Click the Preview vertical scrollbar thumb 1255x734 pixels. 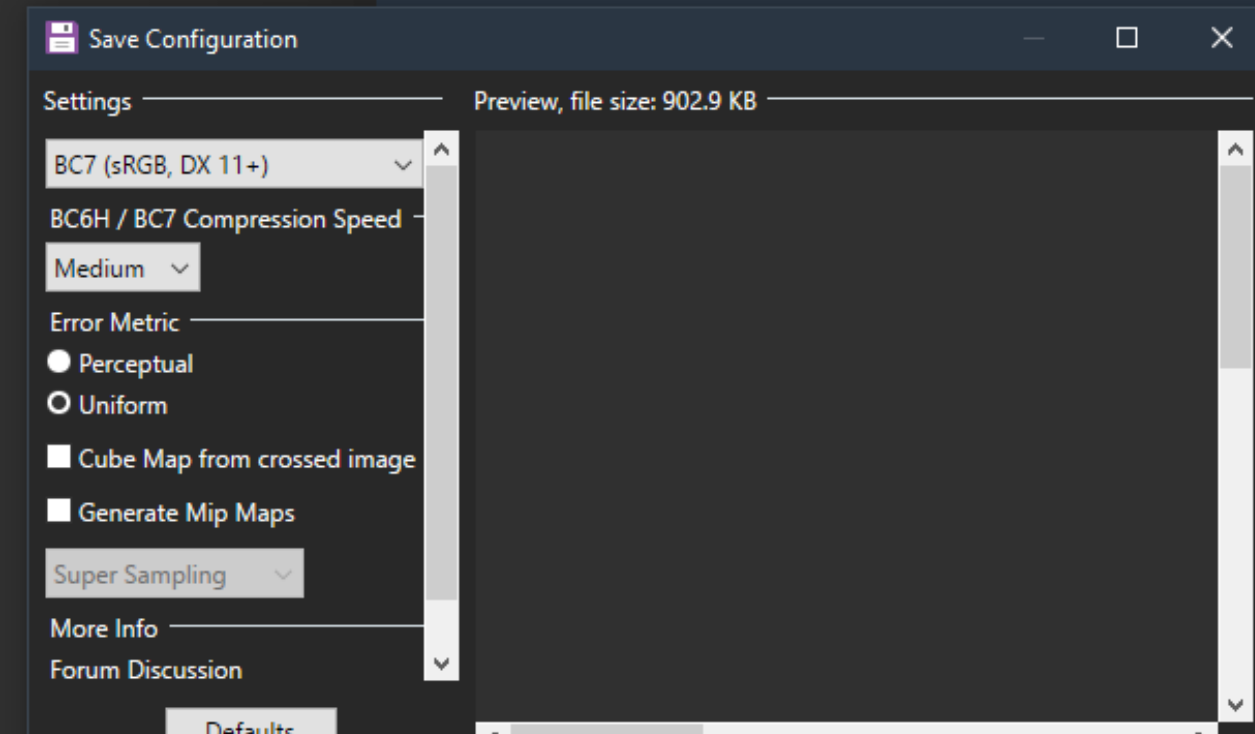1235,265
